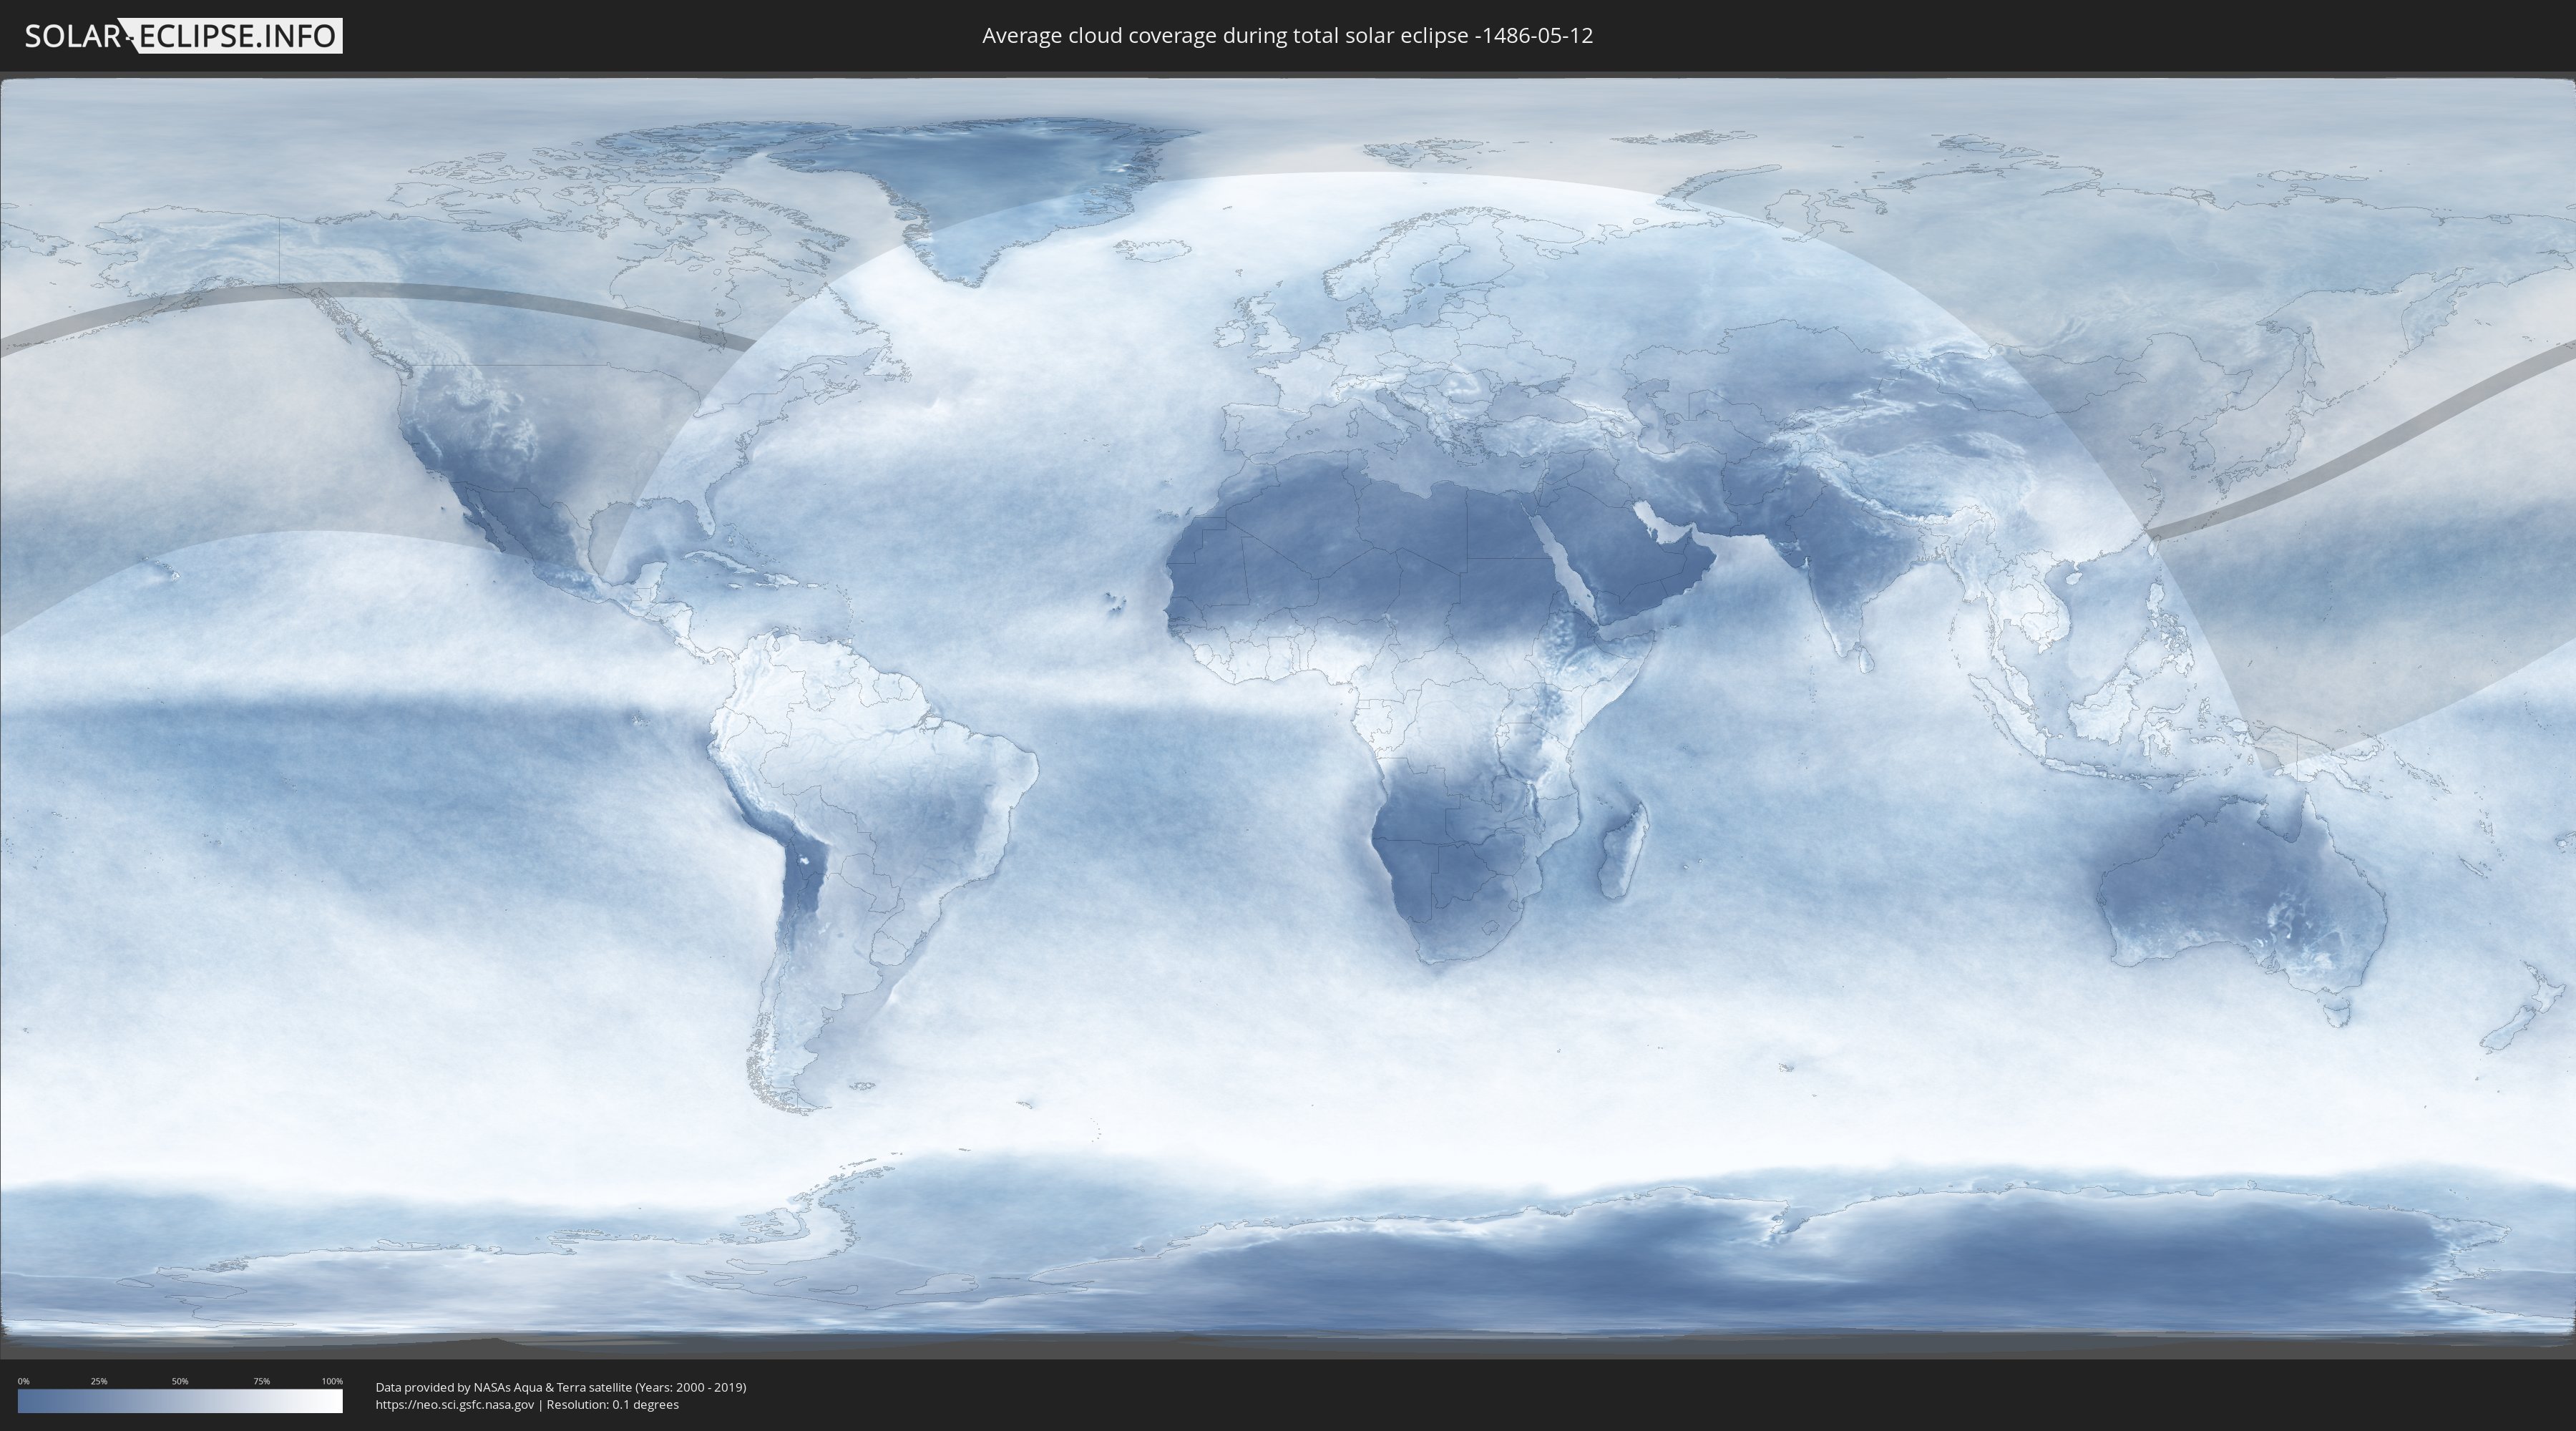
Task: Click the title 'Average cloud coverage during total solar eclipse'
Action: [1226, 36]
